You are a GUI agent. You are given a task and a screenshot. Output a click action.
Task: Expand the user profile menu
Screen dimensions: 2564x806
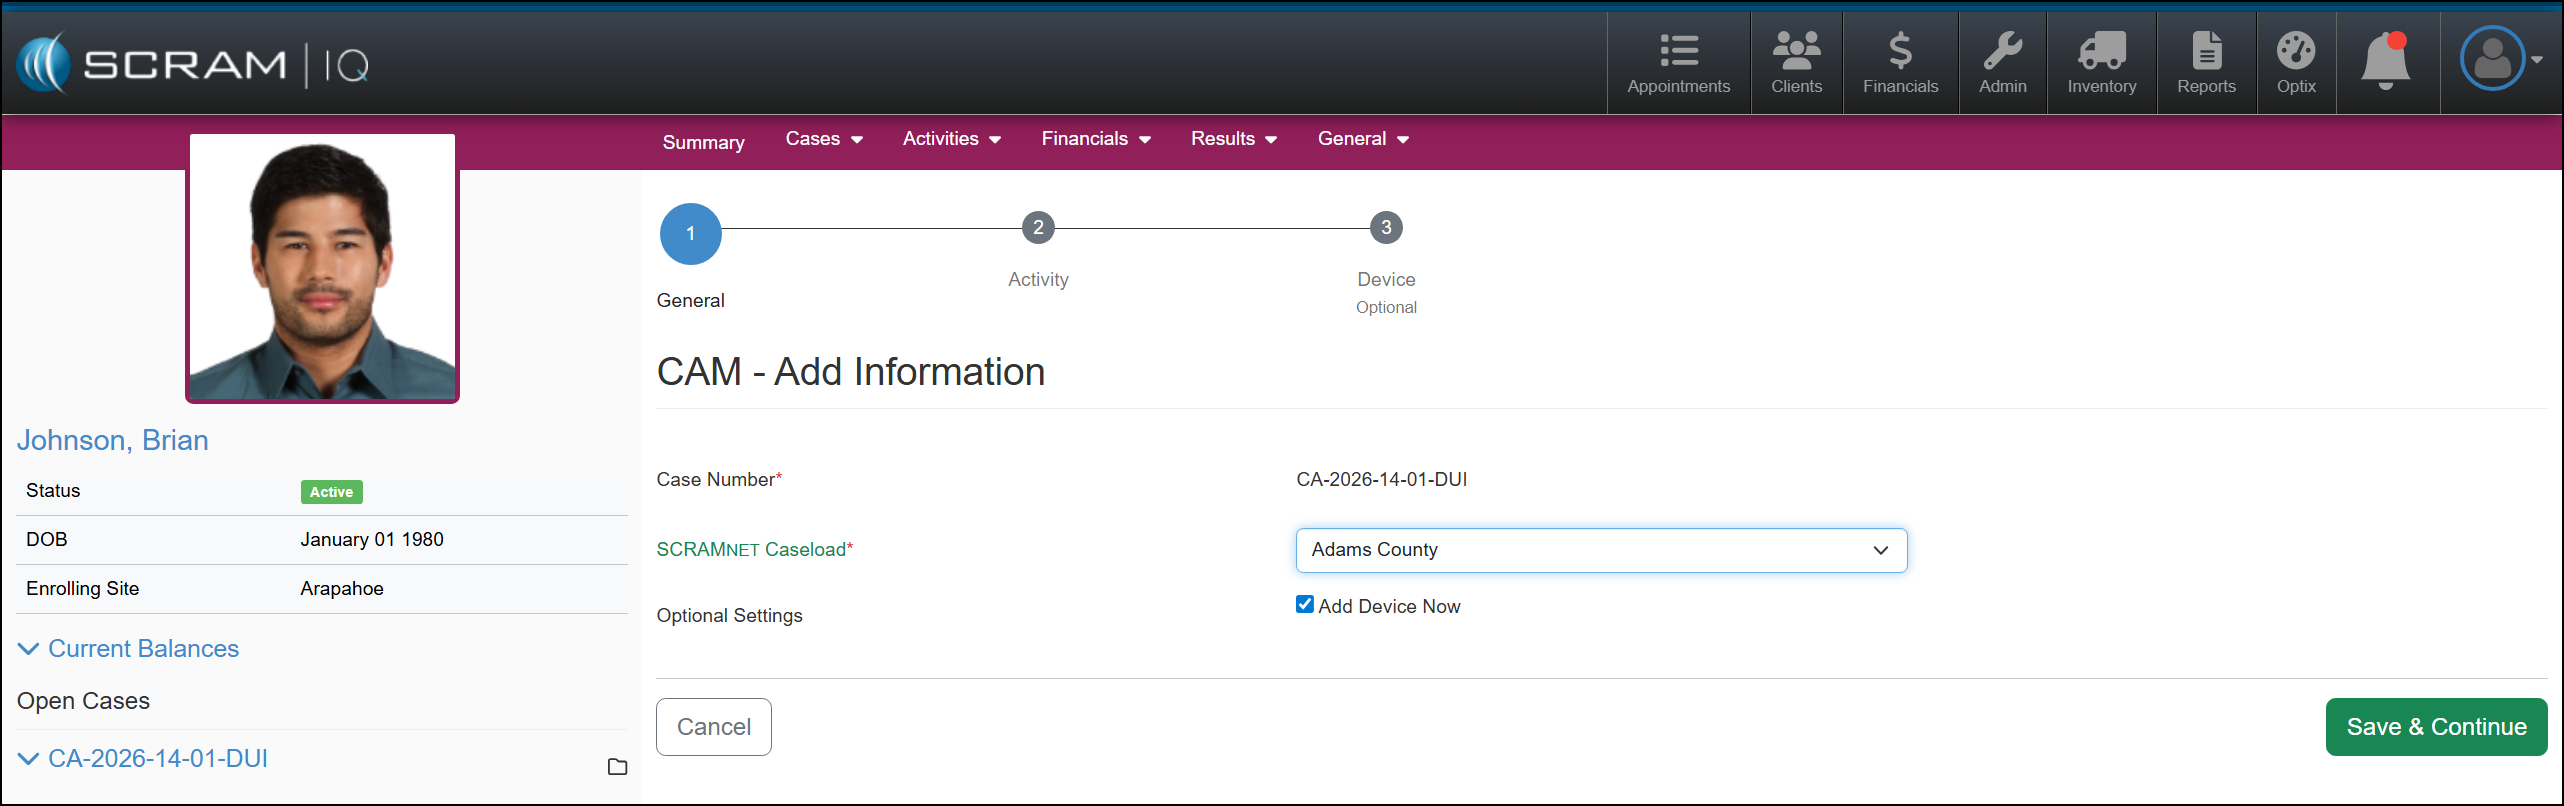(2500, 59)
